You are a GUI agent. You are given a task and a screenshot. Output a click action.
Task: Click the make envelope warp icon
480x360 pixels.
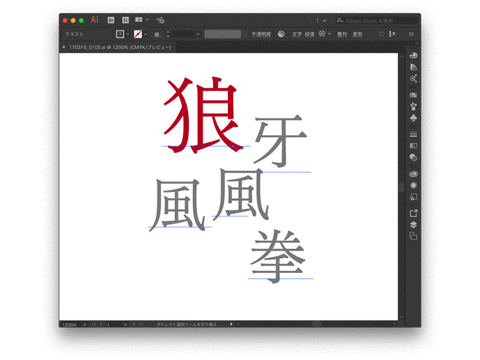point(322,34)
